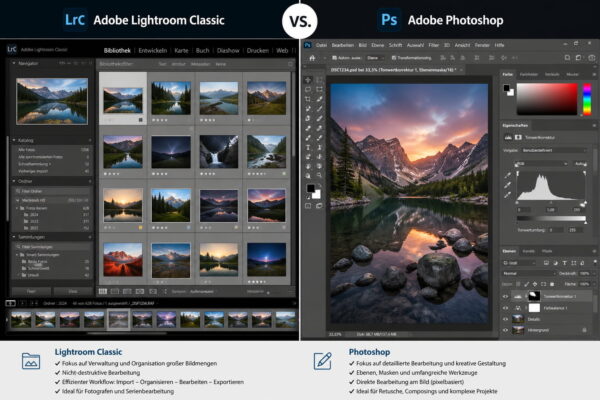
Task: Open the Bibliothek module tab
Action: coord(117,51)
